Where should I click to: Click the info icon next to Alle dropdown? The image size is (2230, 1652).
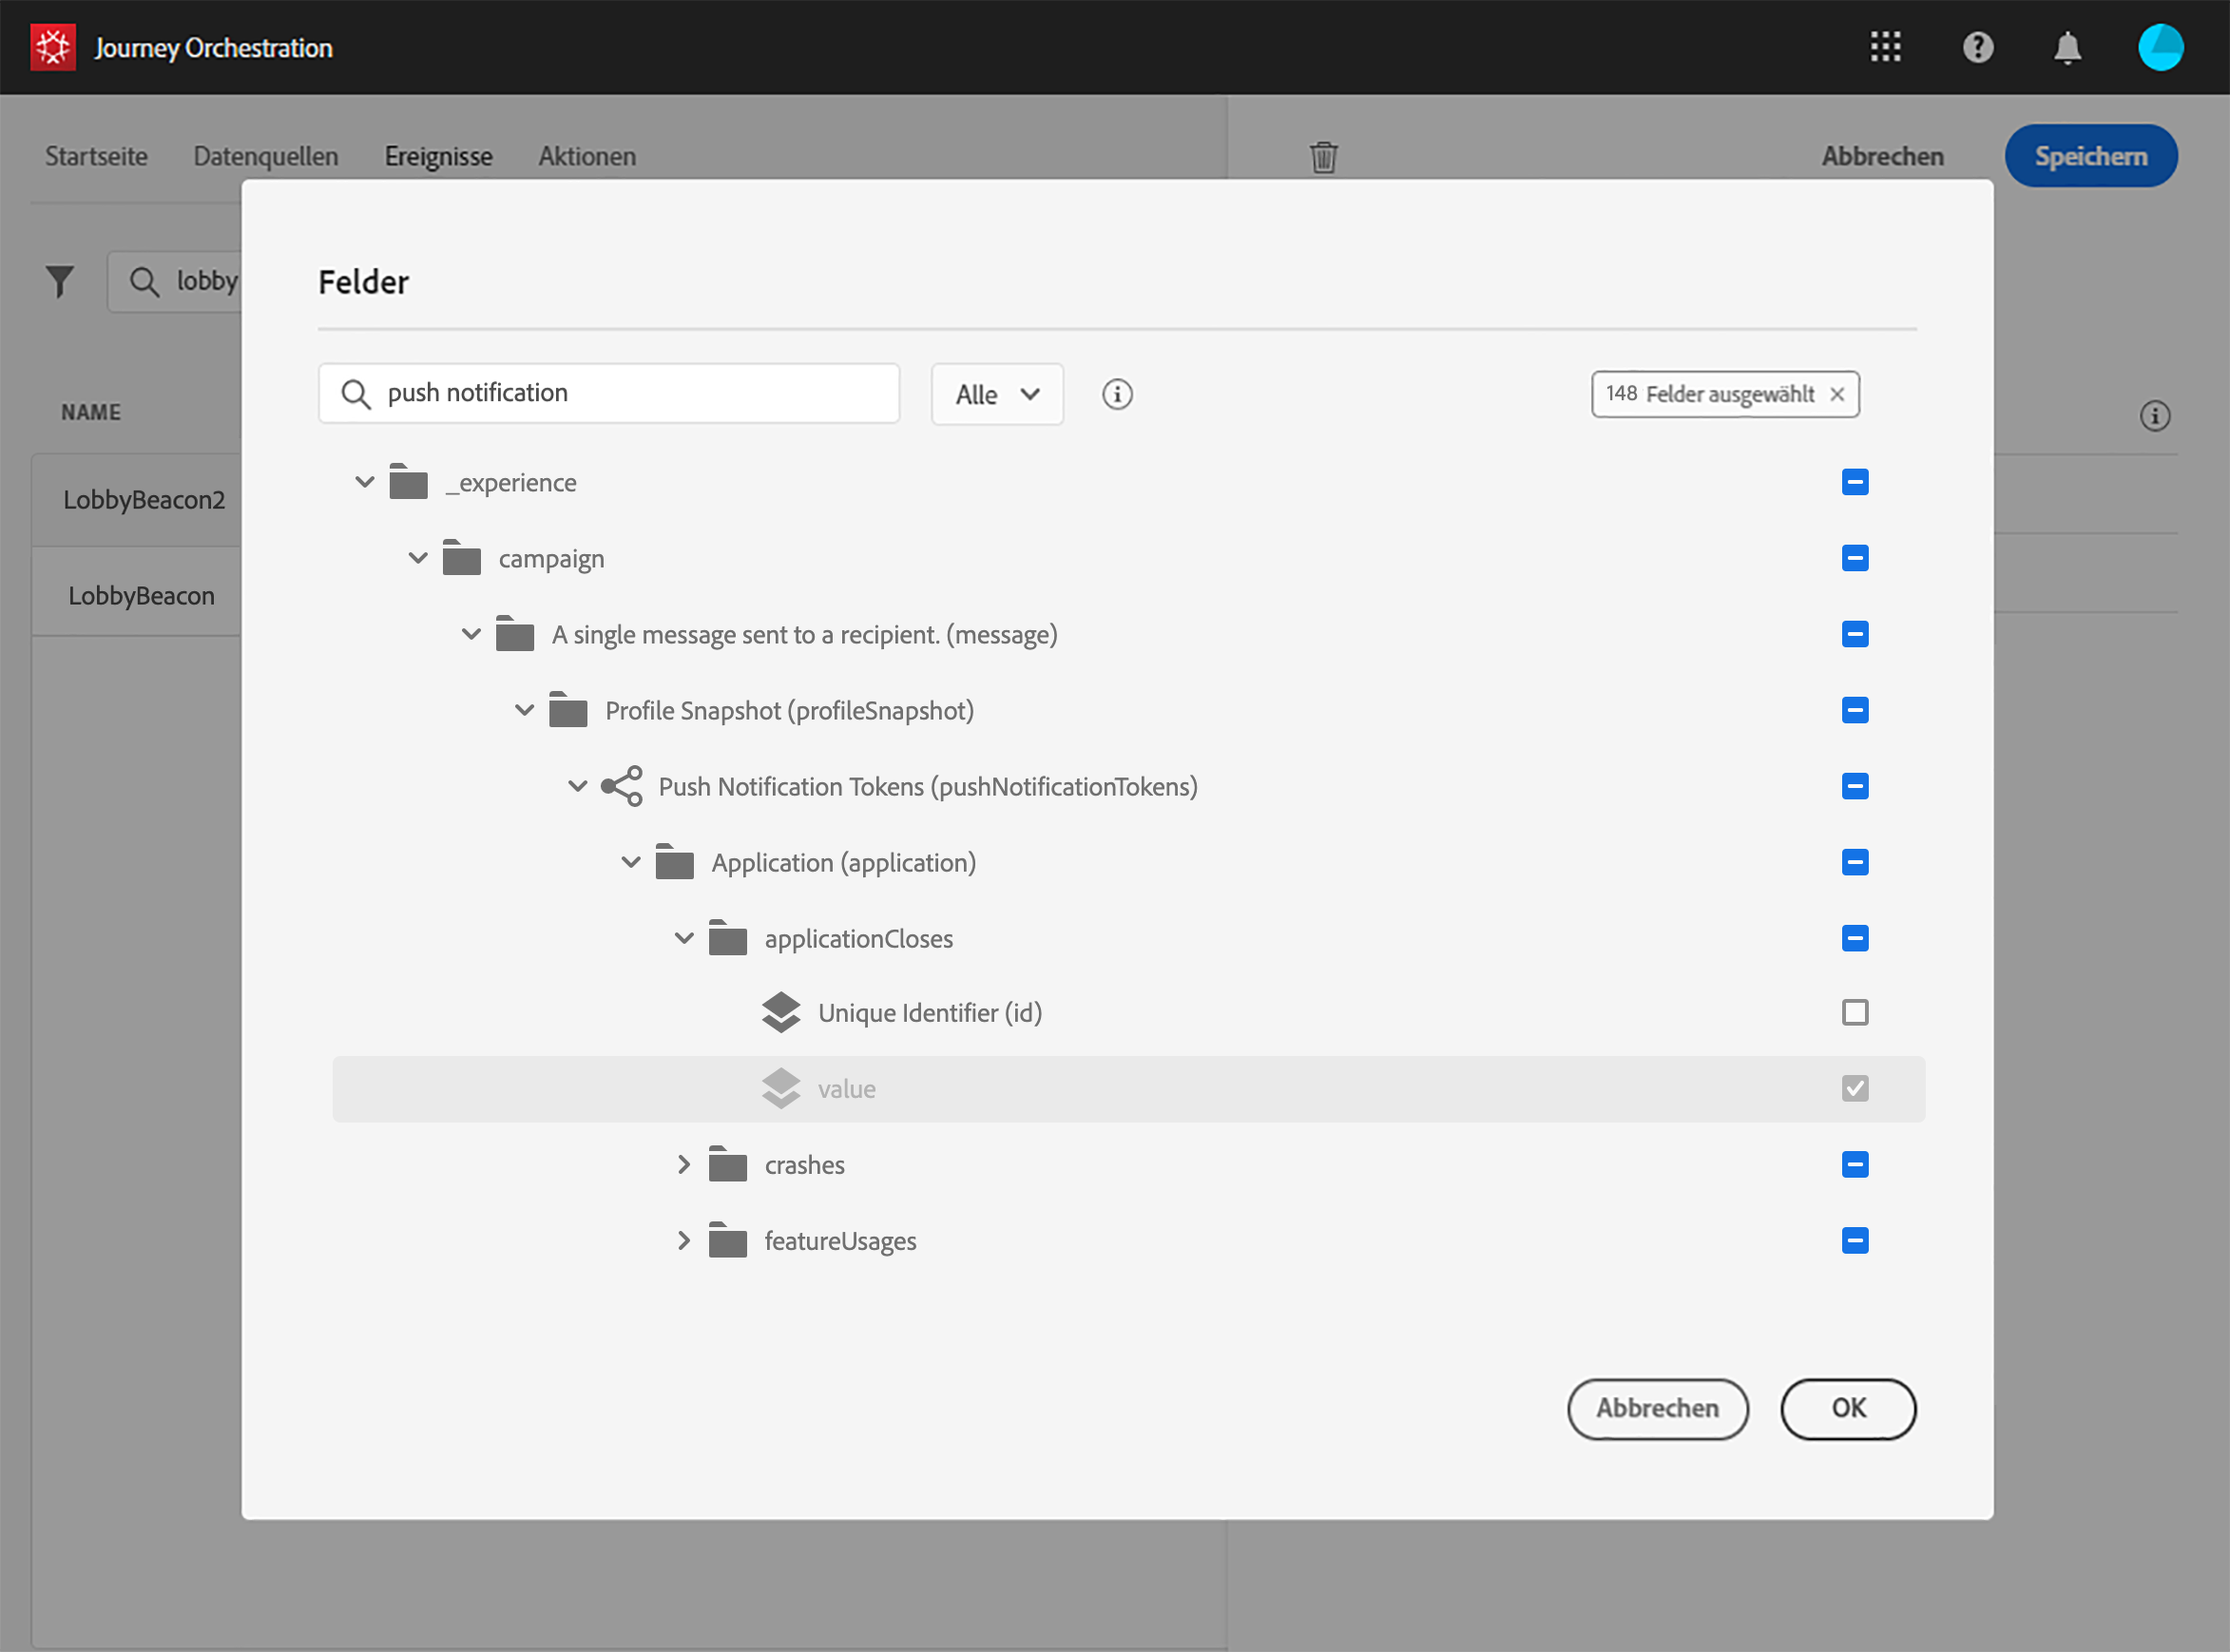(x=1117, y=394)
